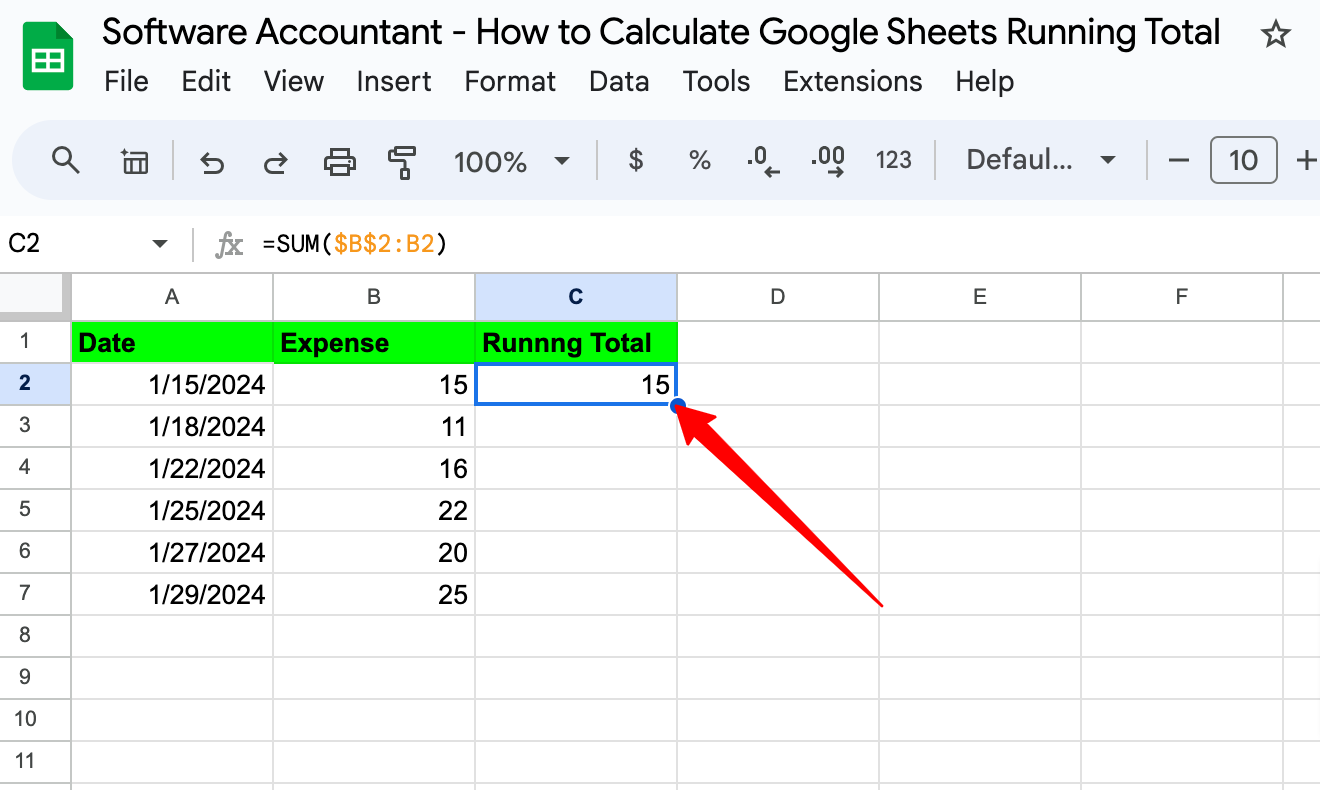Format as currency with dollar sign

(635, 160)
